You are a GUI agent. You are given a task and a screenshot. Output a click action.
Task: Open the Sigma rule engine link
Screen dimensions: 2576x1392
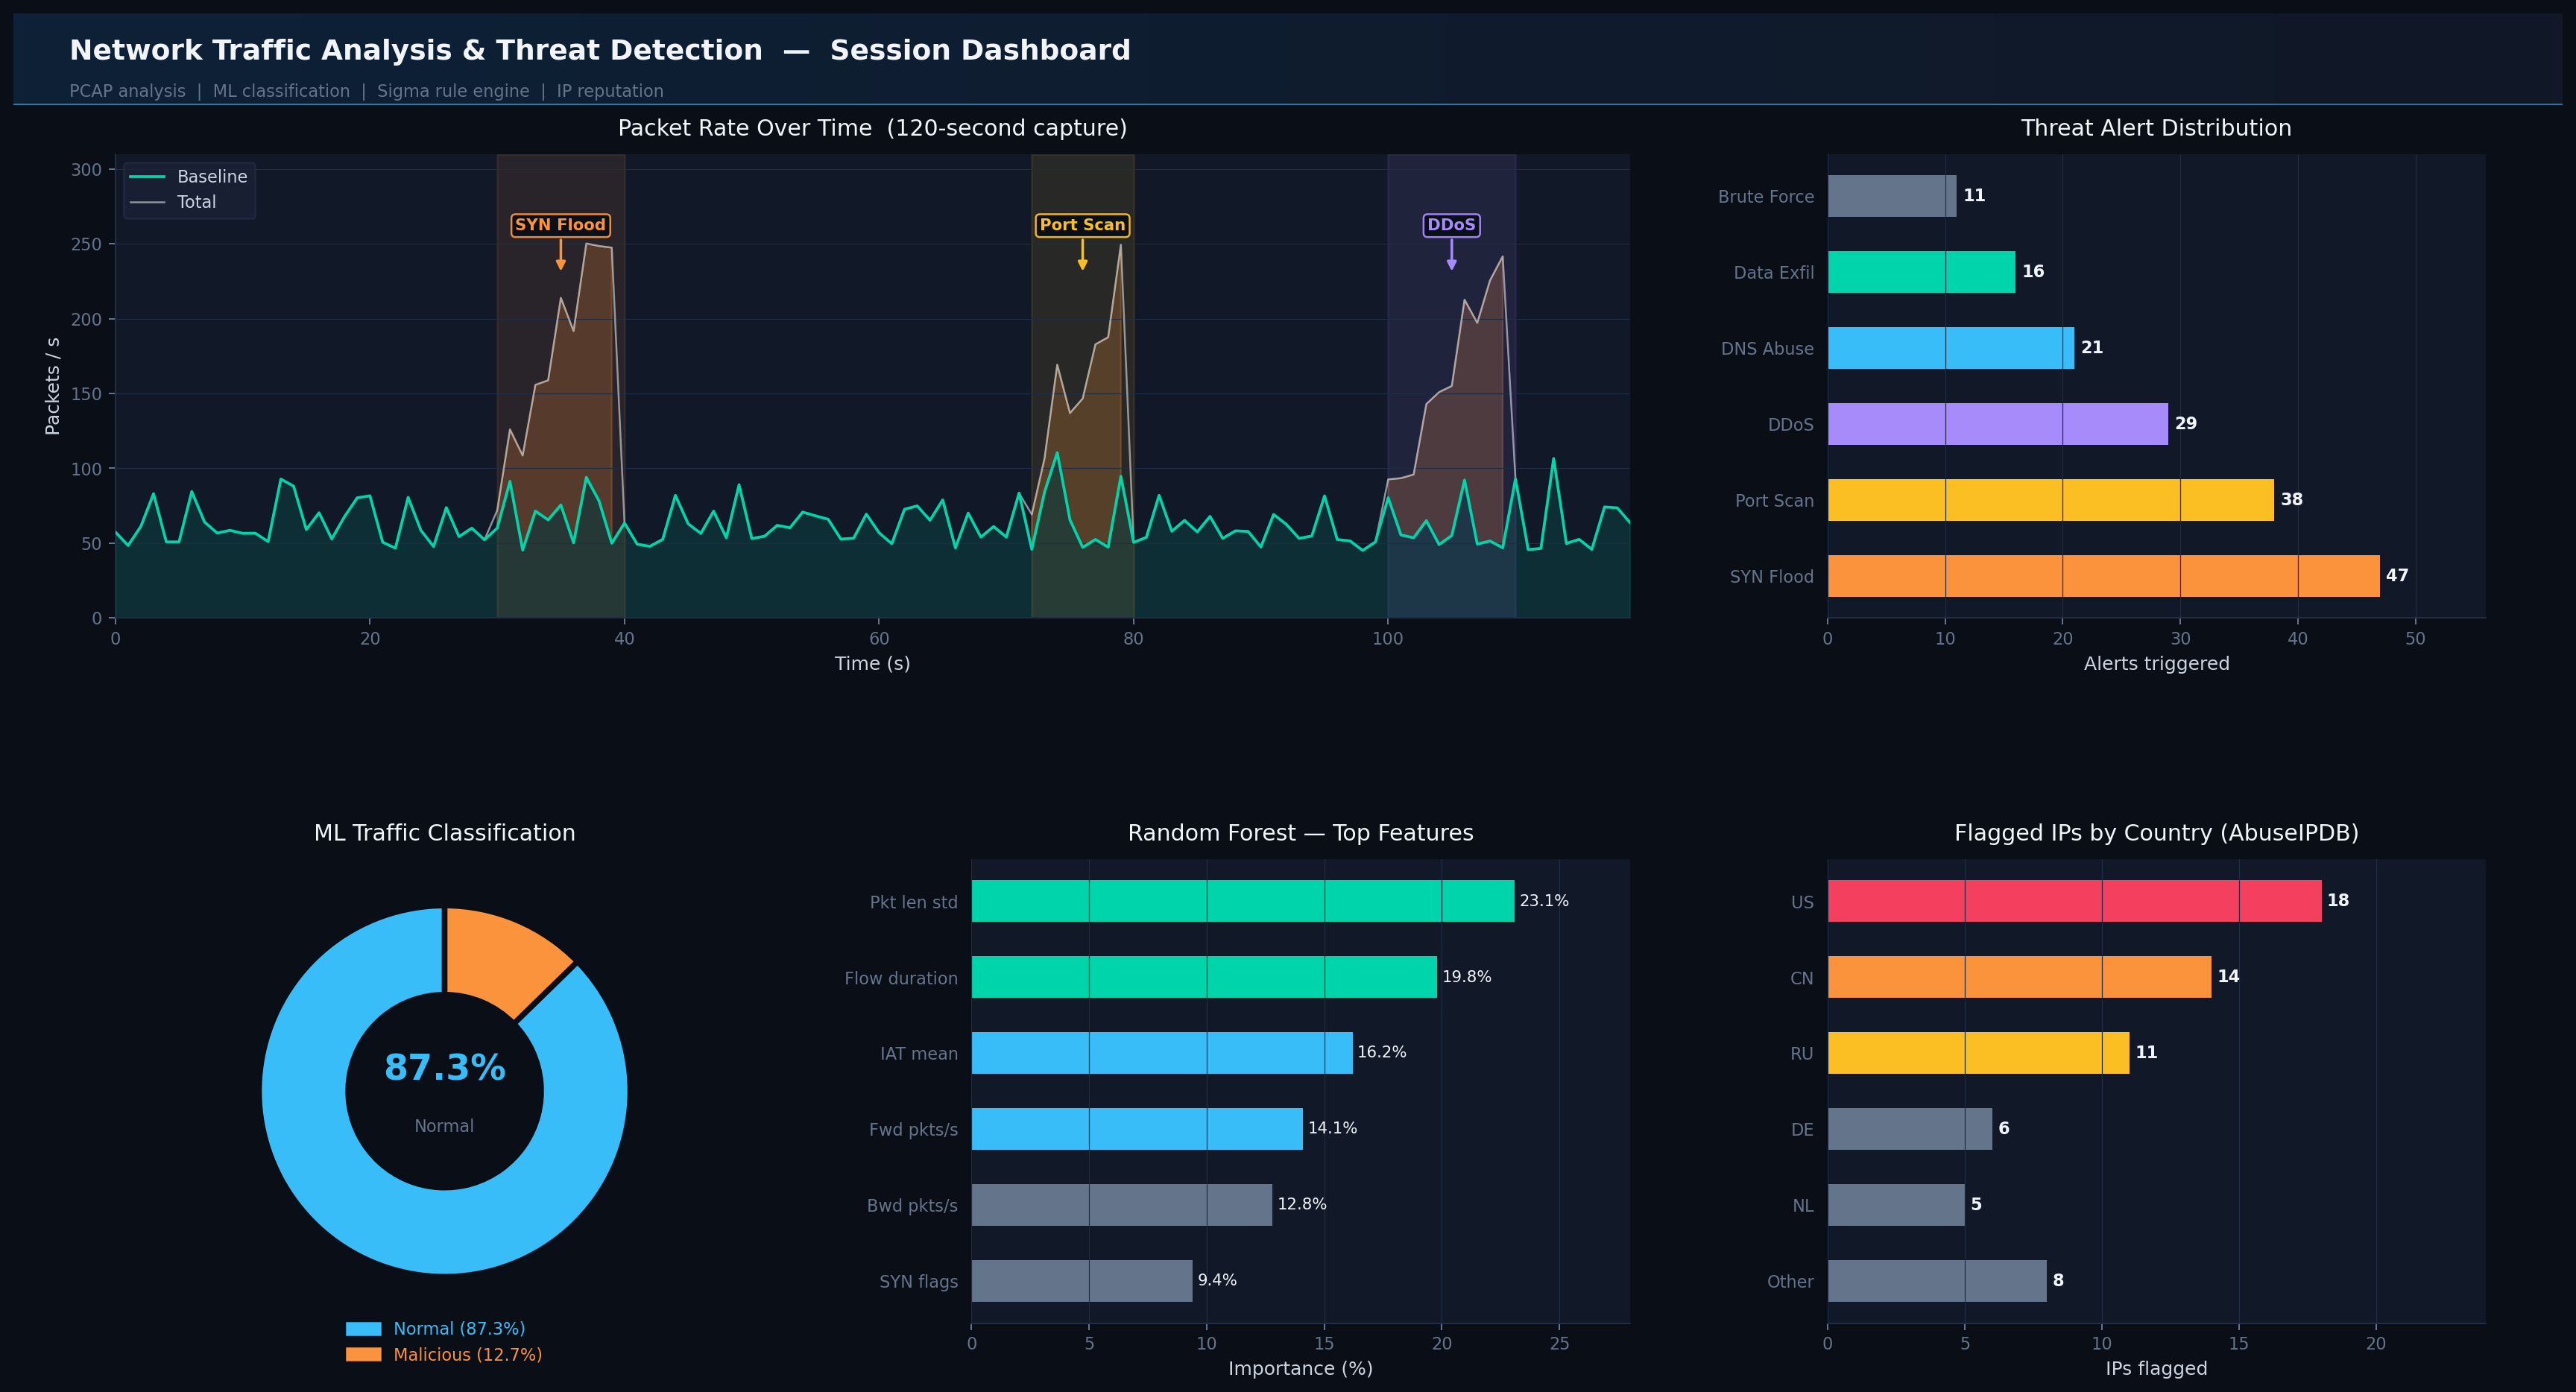click(453, 90)
